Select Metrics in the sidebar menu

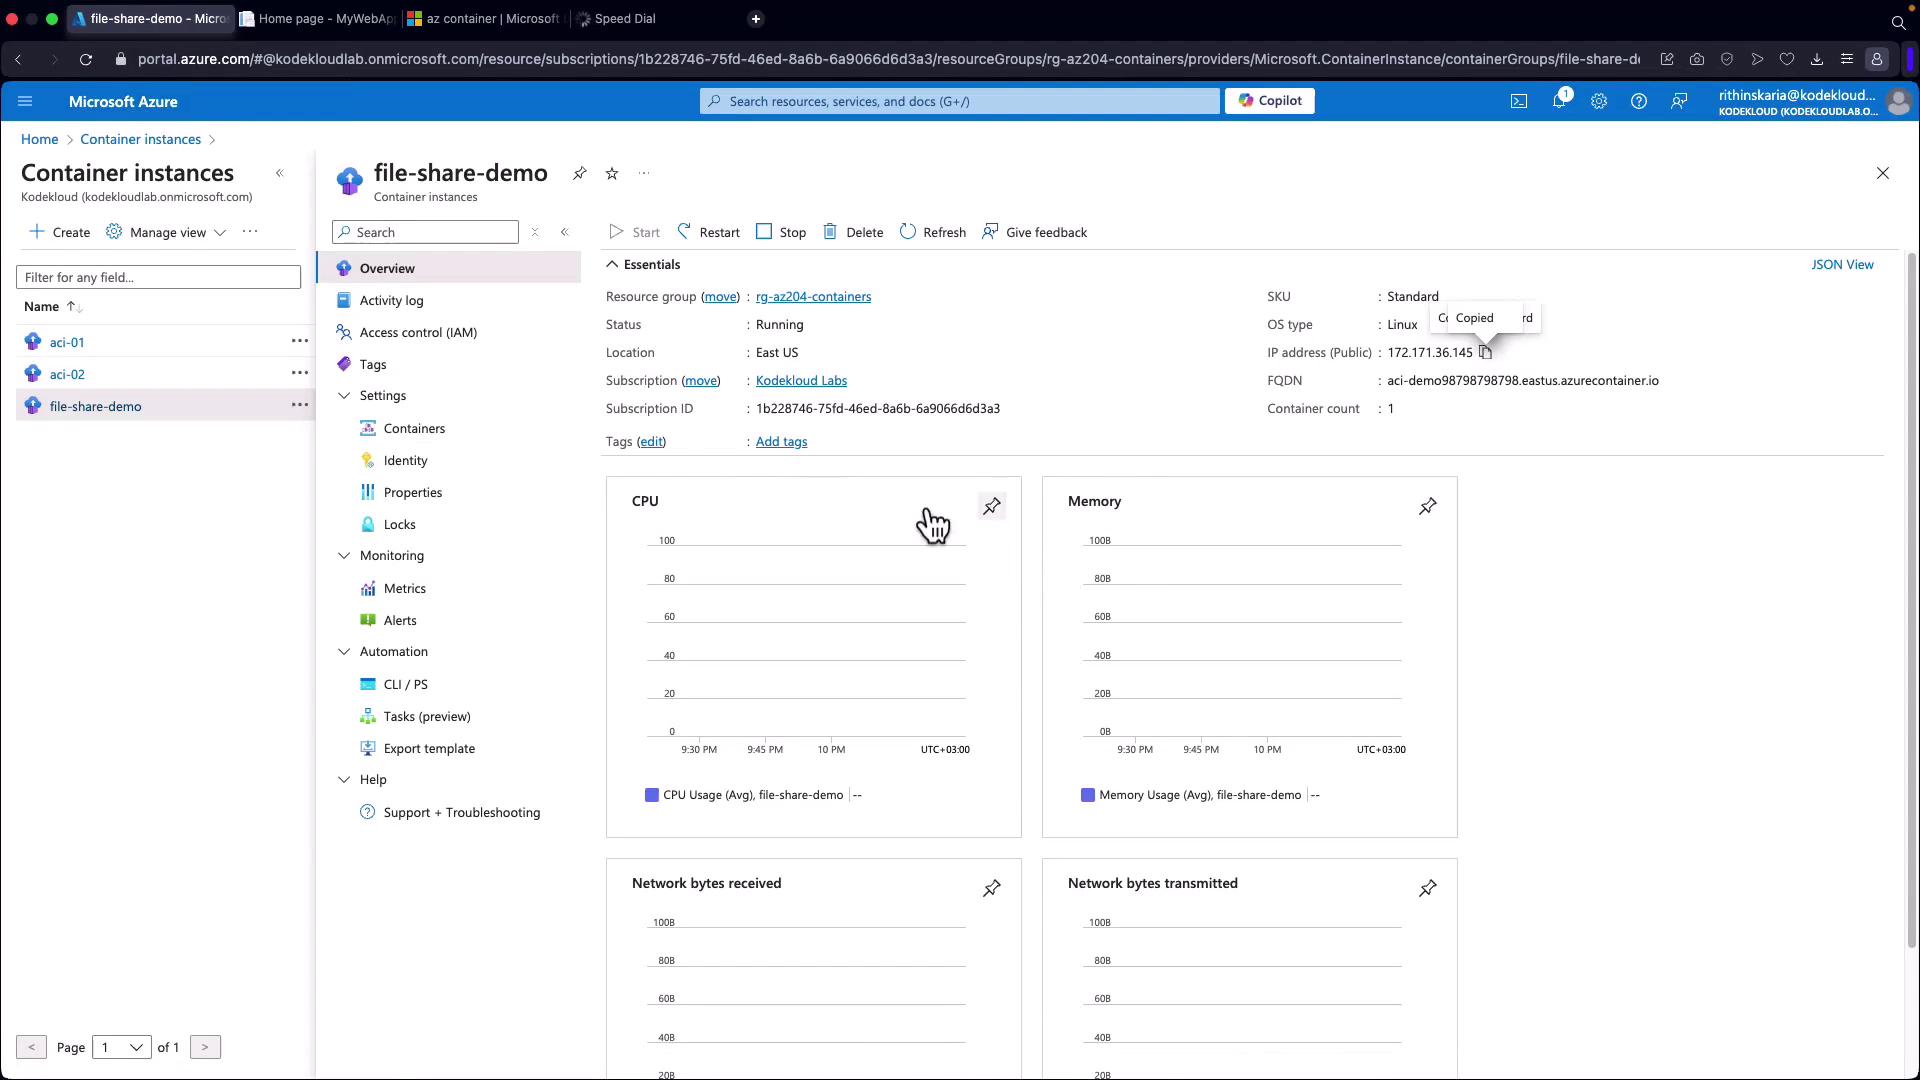click(x=404, y=588)
